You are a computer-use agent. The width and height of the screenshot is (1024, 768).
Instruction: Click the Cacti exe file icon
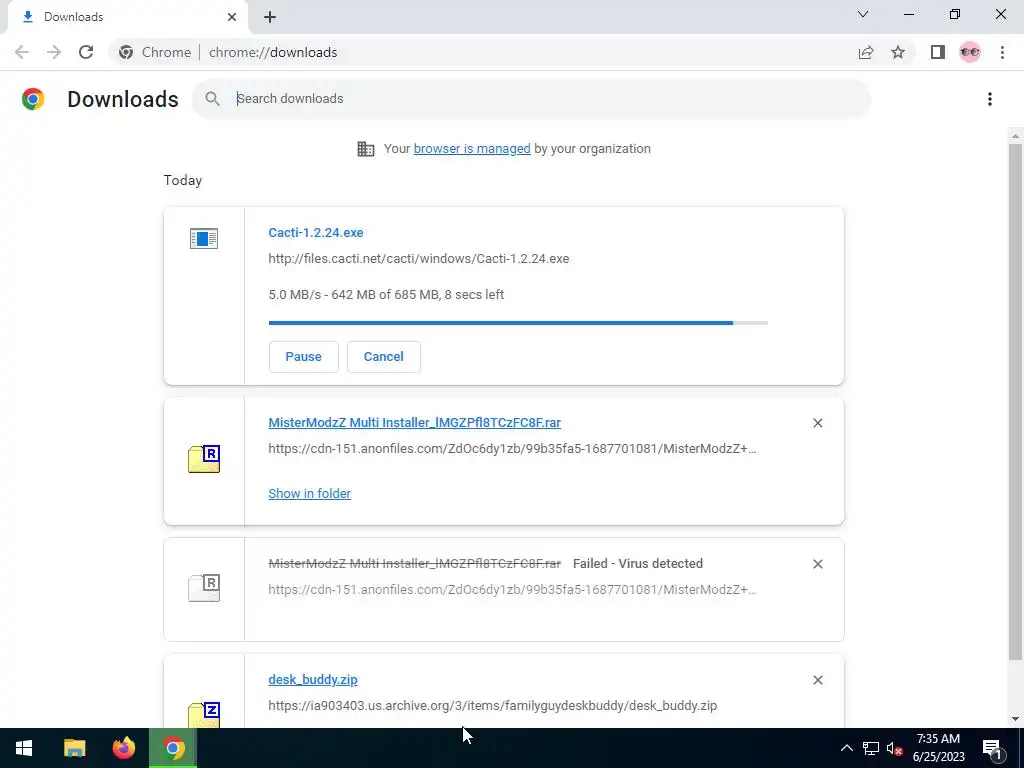click(204, 238)
